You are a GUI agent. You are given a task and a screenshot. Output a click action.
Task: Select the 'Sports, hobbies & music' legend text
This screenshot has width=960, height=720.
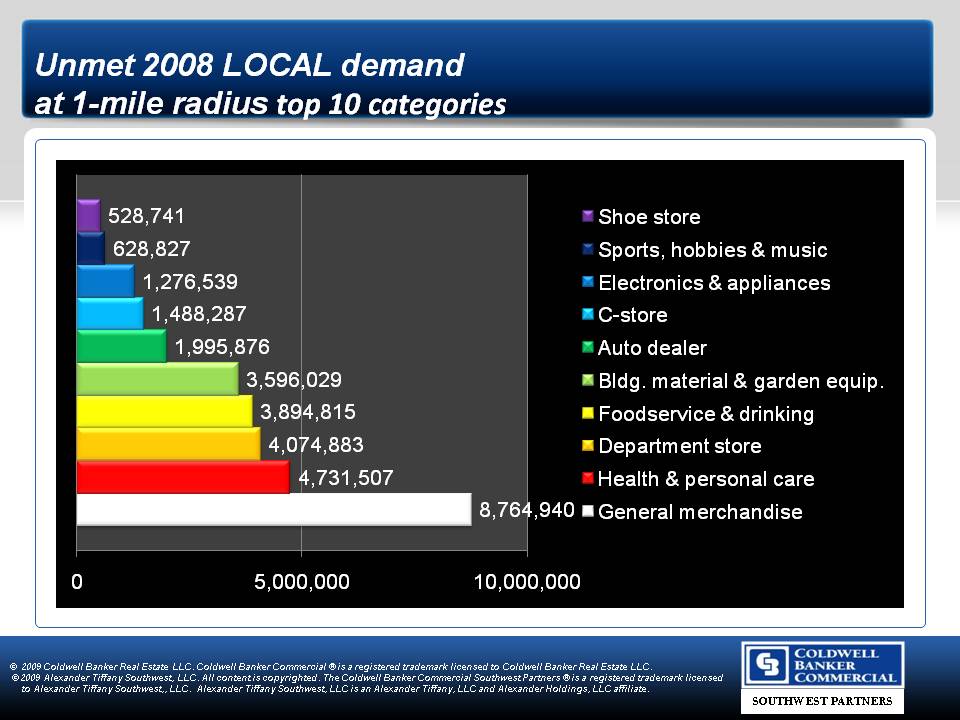(x=712, y=250)
